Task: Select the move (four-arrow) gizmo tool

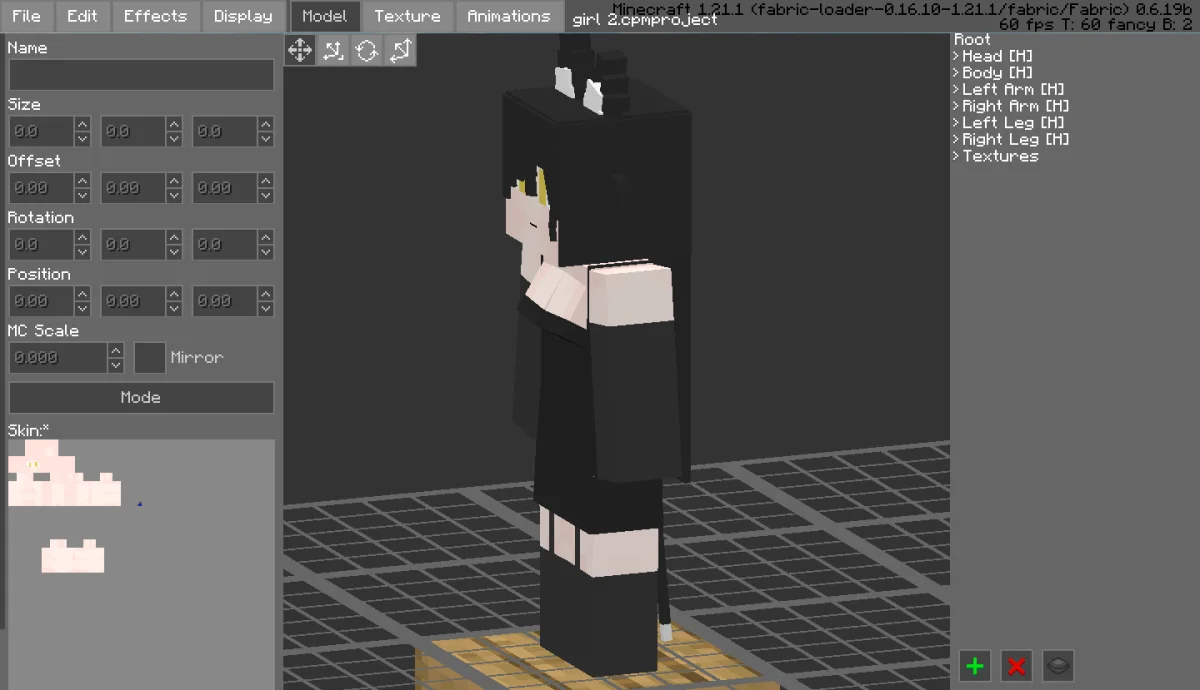Action: (x=300, y=50)
